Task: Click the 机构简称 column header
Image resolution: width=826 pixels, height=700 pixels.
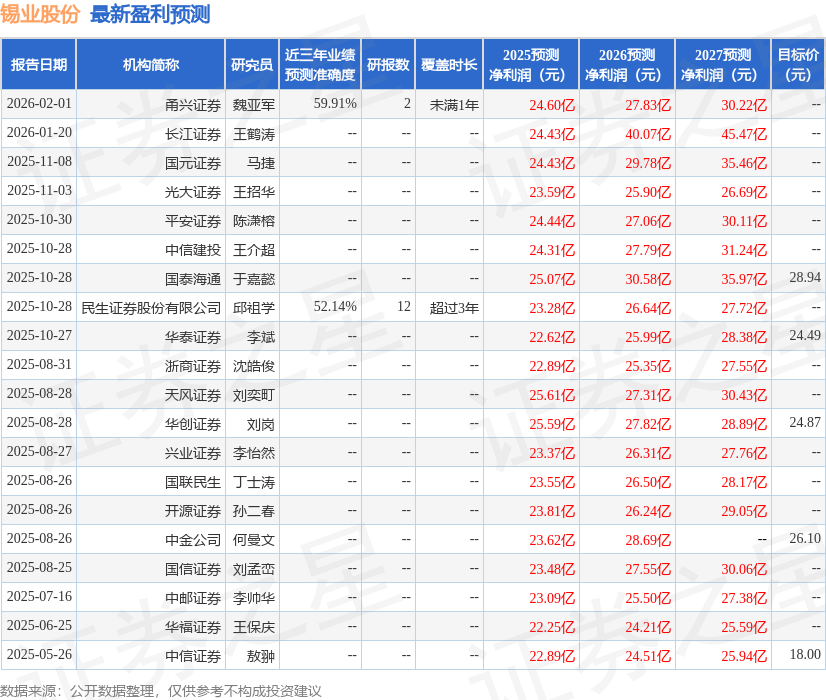Action: 151,65
